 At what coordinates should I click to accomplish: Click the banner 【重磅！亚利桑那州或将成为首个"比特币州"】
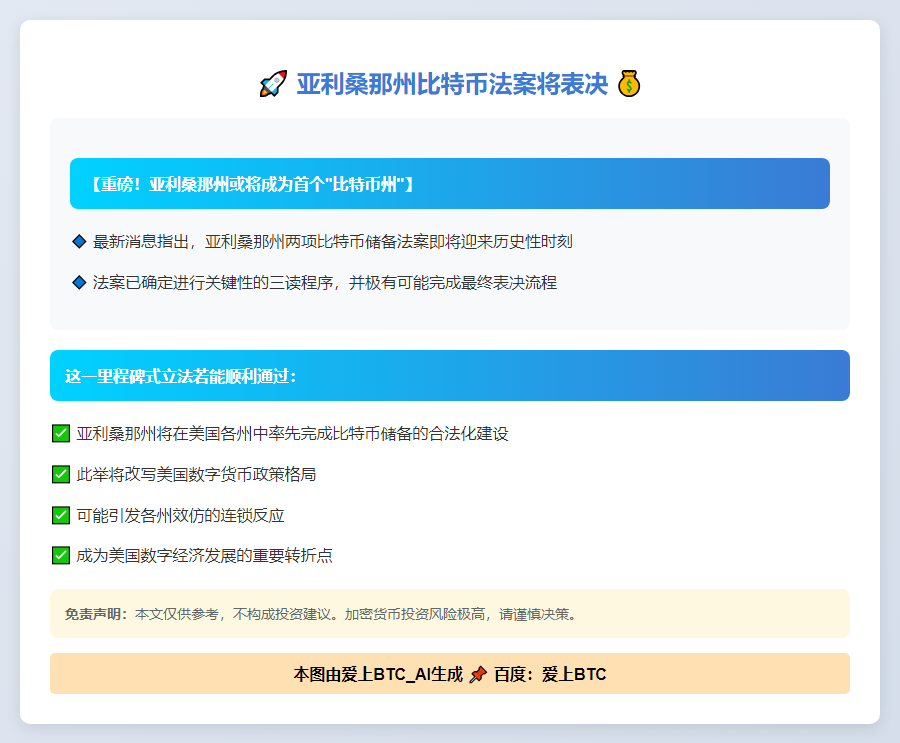(450, 184)
